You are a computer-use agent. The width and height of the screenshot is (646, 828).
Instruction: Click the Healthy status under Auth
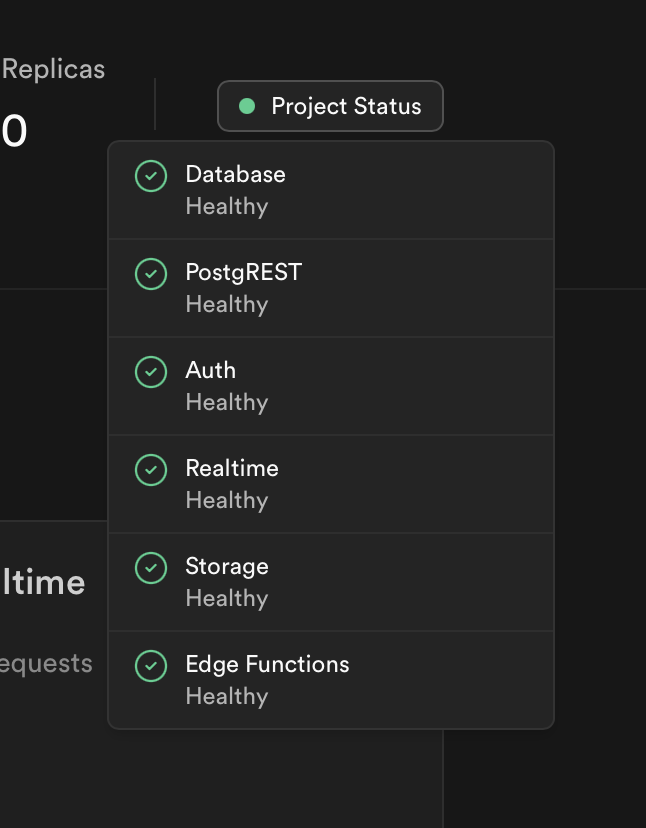[x=227, y=403]
